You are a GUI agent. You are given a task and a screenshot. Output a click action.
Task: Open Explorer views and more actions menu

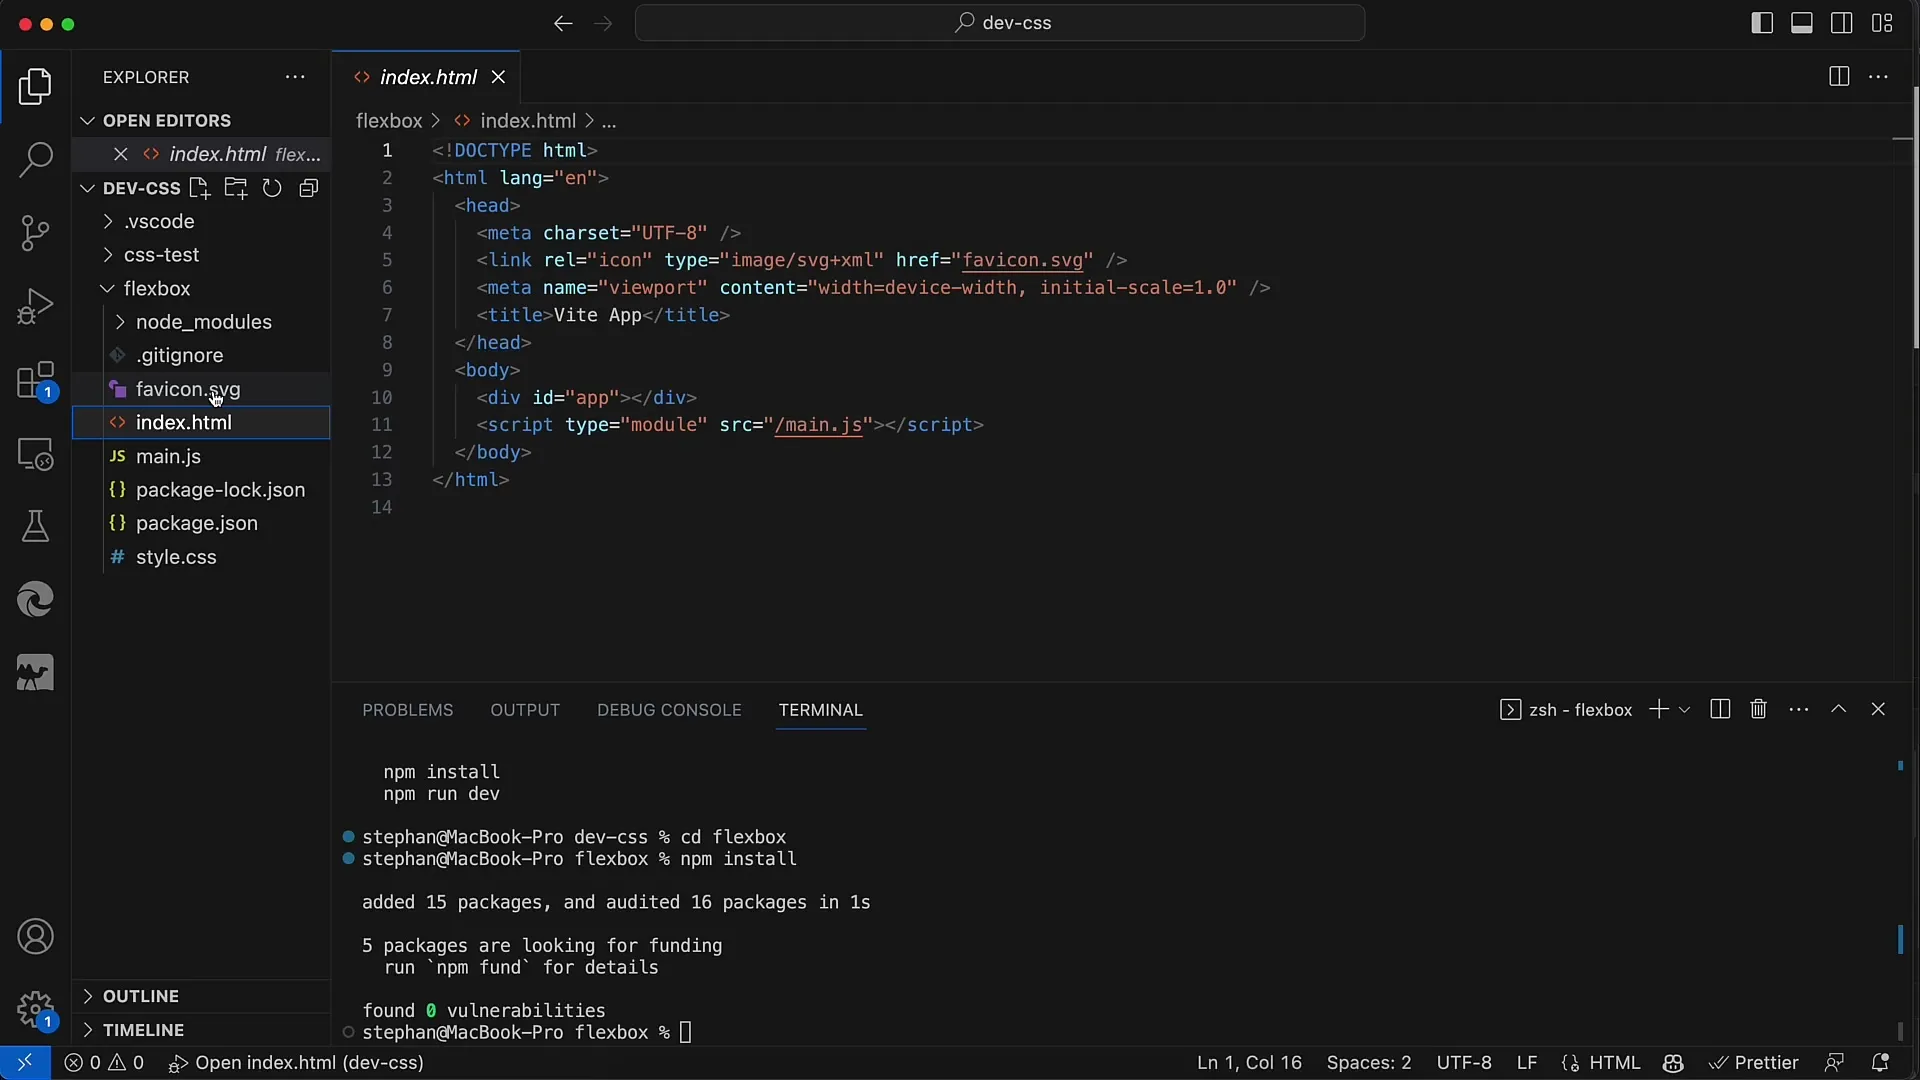click(x=295, y=77)
